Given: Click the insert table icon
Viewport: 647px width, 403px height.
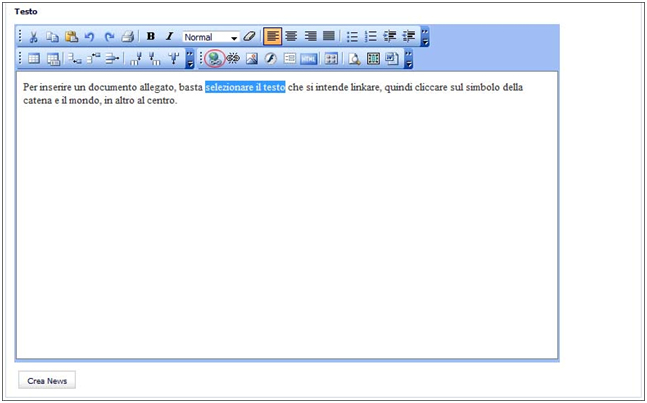Looking at the screenshot, I should point(34,59).
